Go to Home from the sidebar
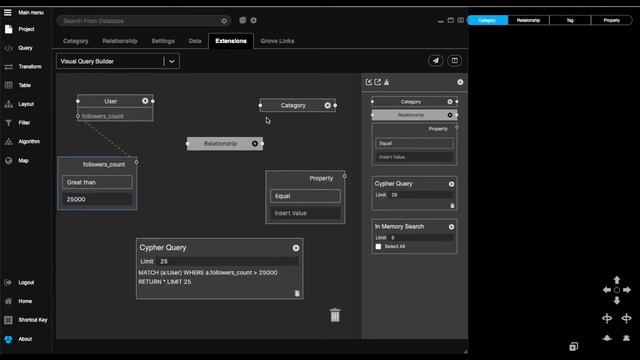 click(18, 301)
